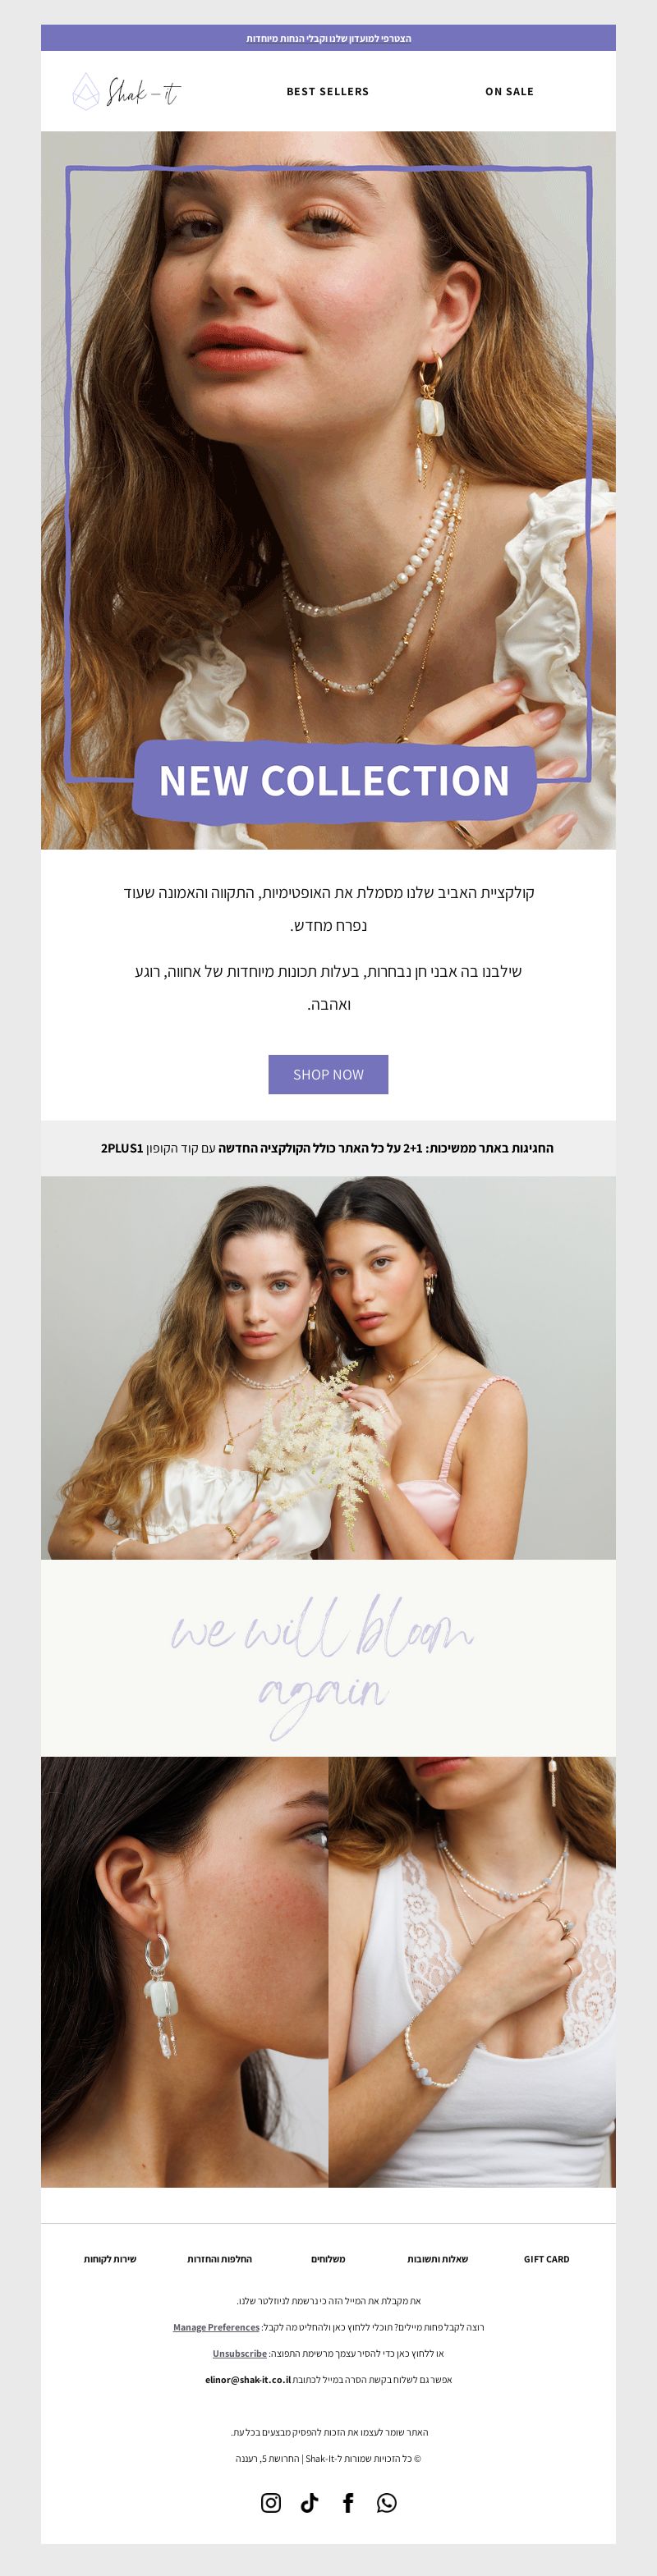657x2576 pixels.
Task: Click the NEW COLLECTION banner label
Action: 334,780
